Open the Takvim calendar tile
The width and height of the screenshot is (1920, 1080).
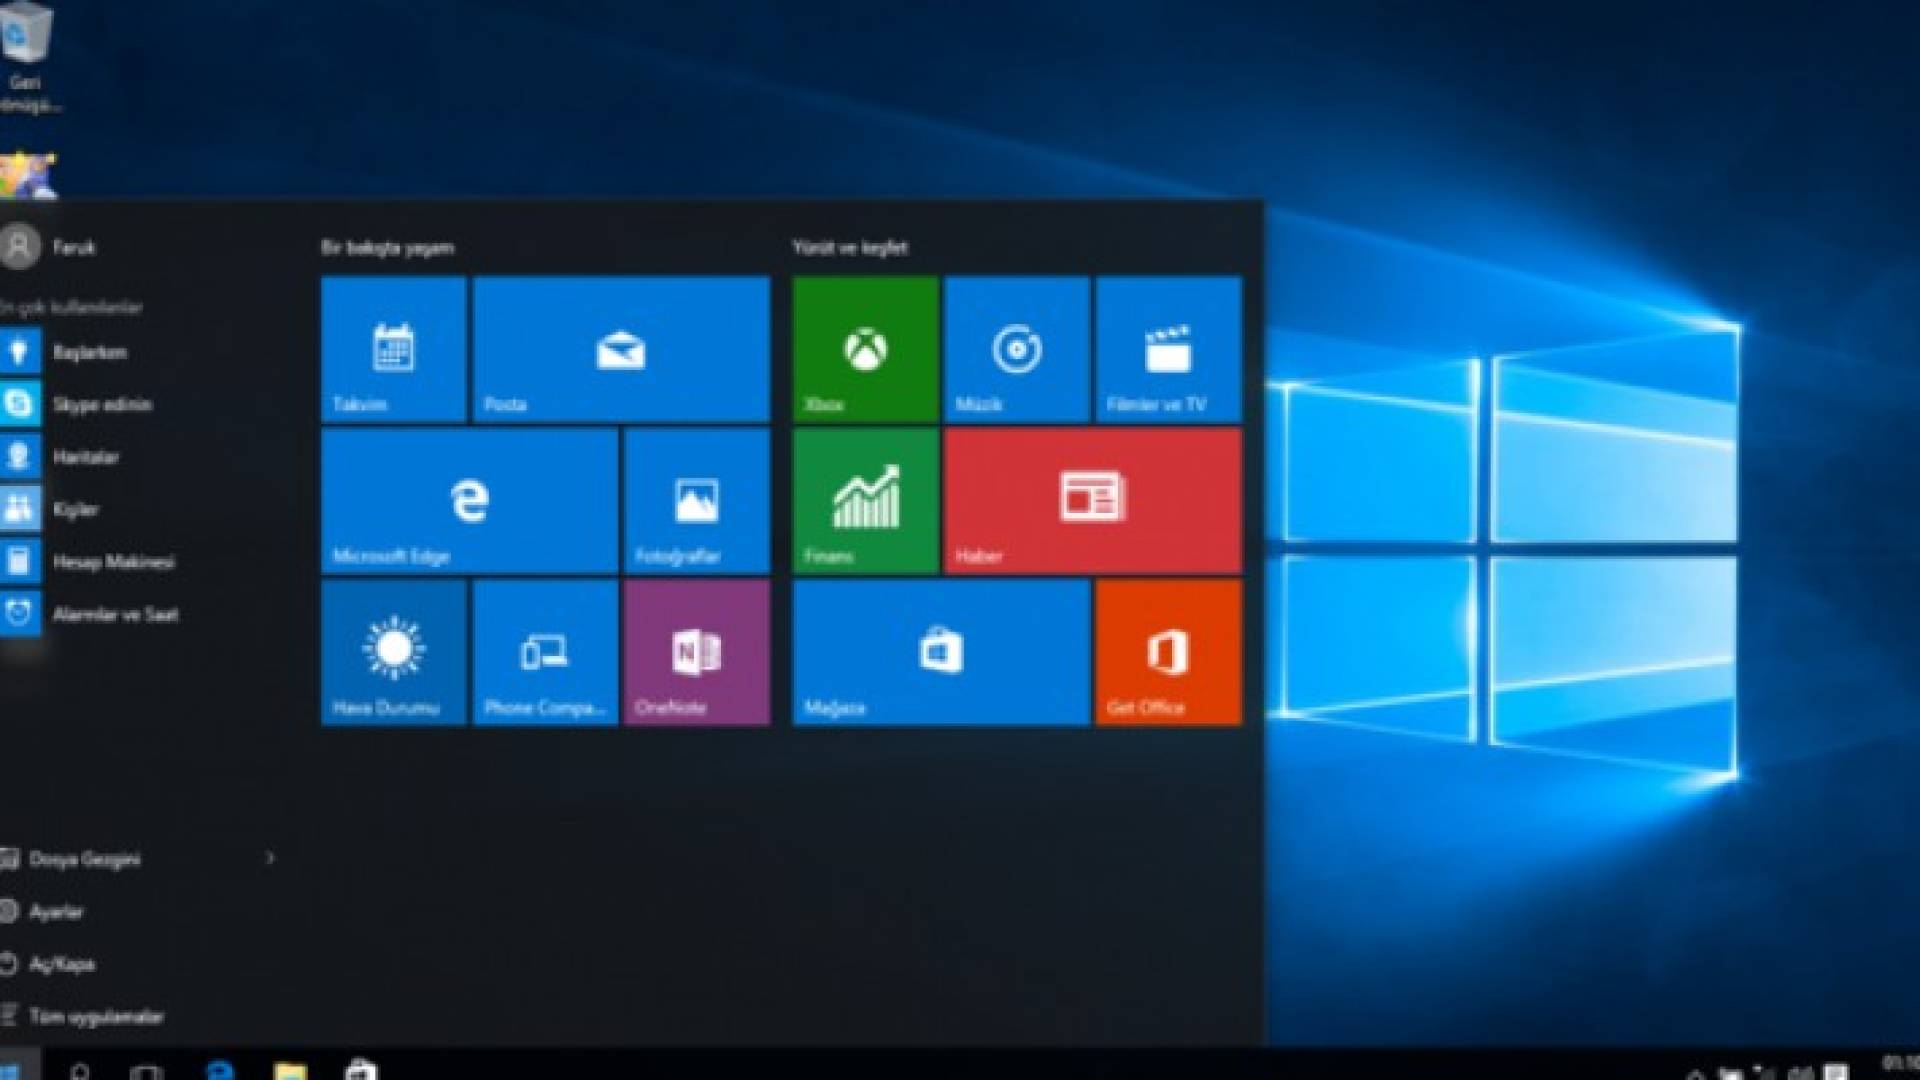[x=393, y=349]
